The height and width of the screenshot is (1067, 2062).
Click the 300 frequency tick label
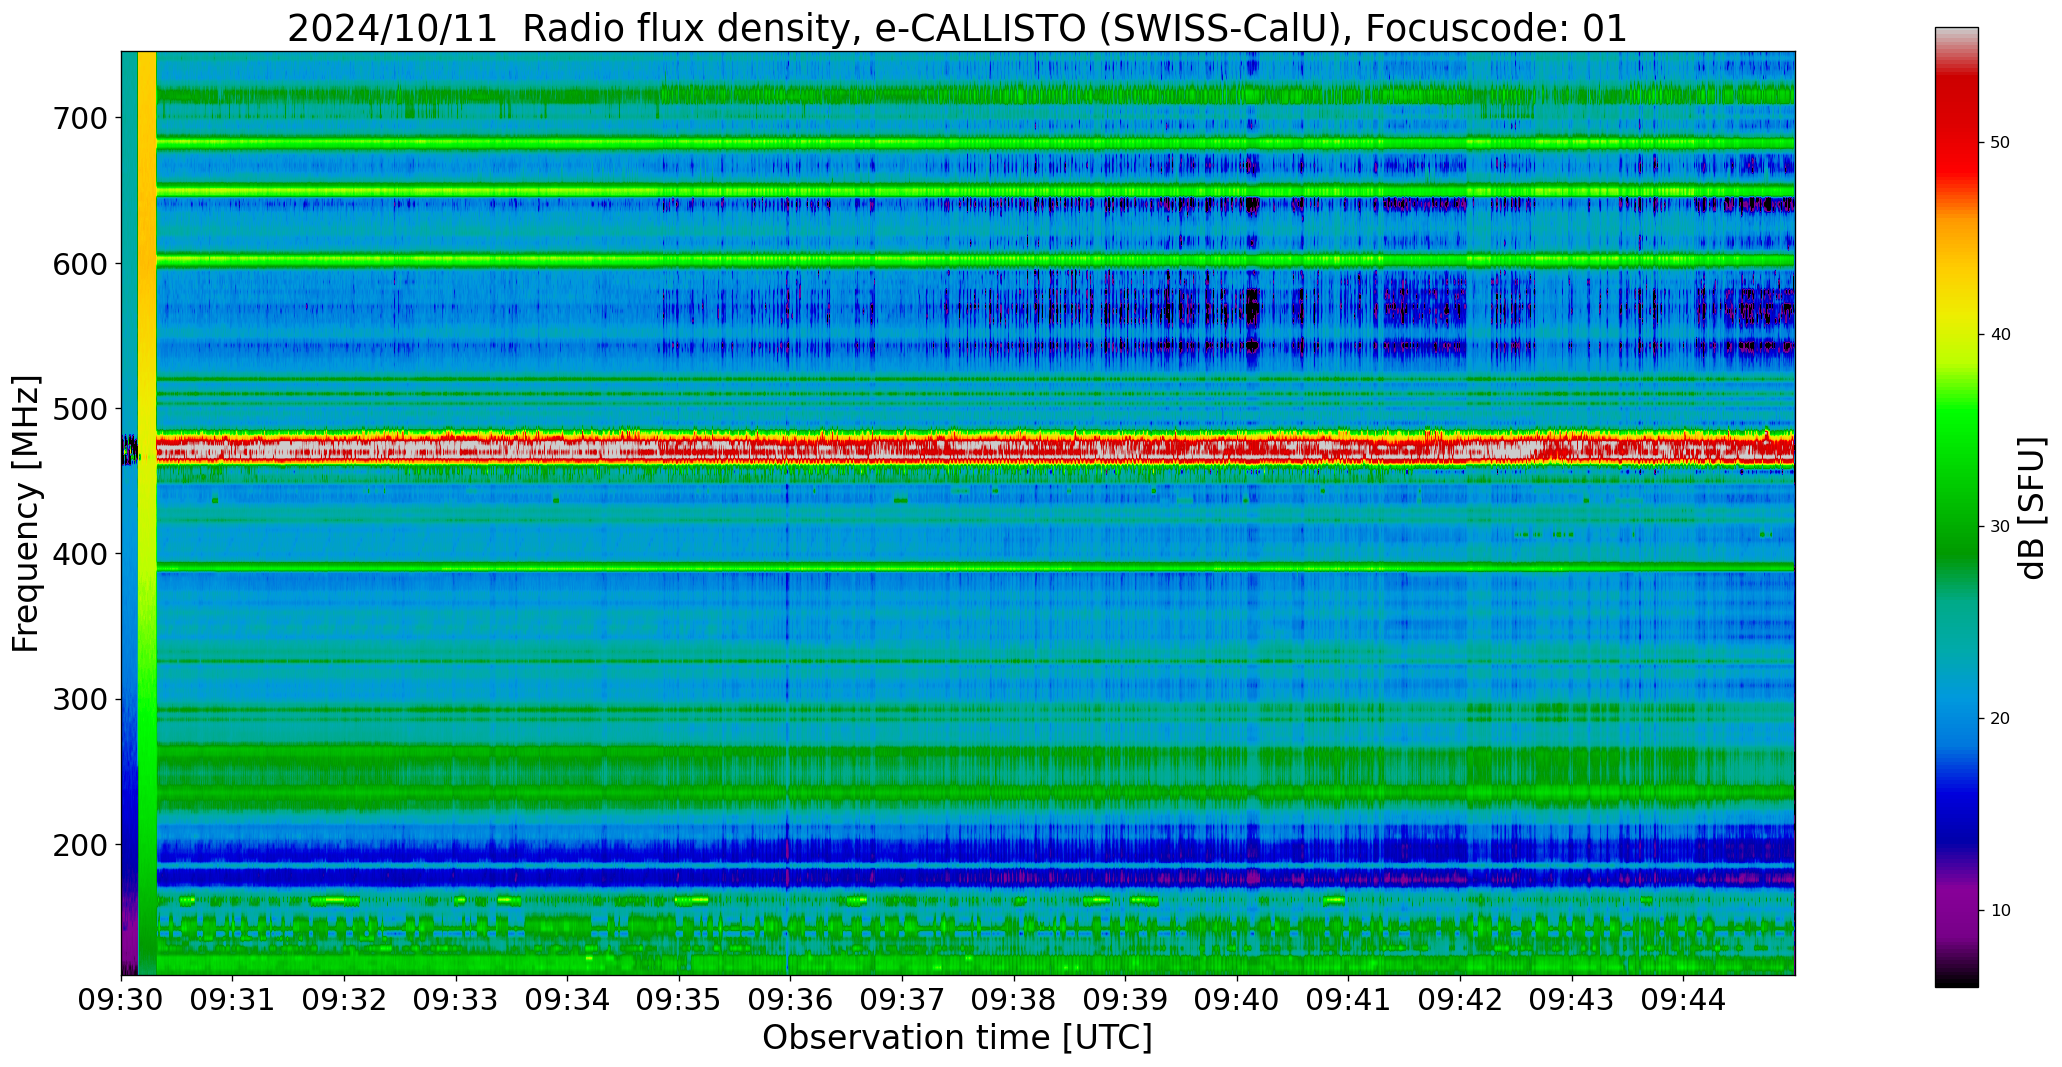(79, 700)
